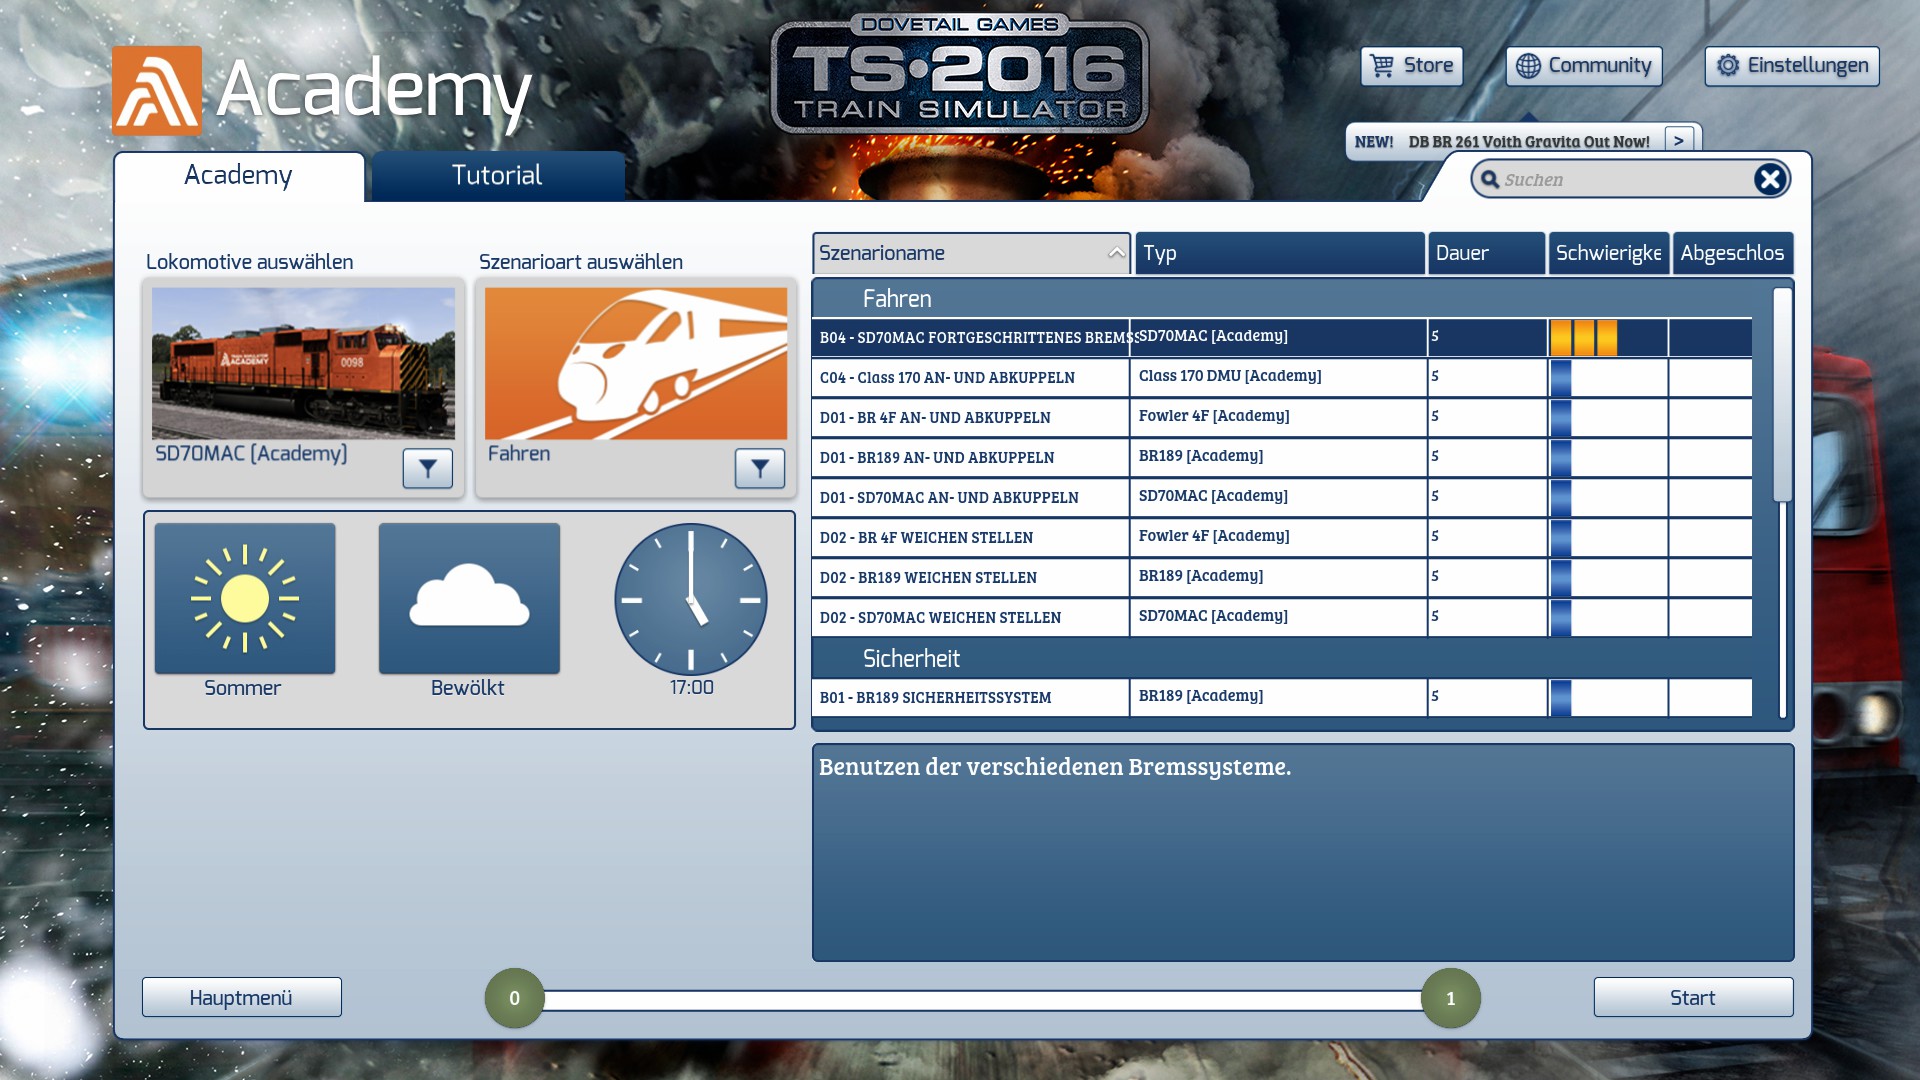
Task: Select D01 - BR189 An- und Abkuppeln
Action: [x=1282, y=457]
